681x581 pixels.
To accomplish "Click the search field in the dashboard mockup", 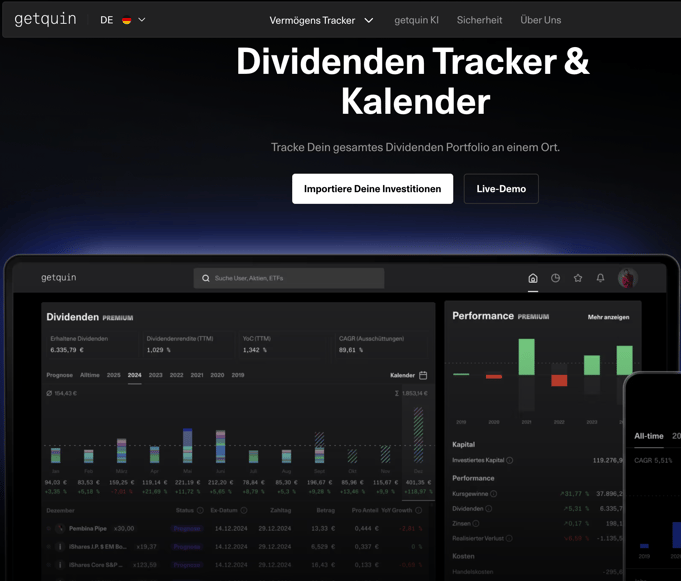I will pyautogui.click(x=289, y=278).
